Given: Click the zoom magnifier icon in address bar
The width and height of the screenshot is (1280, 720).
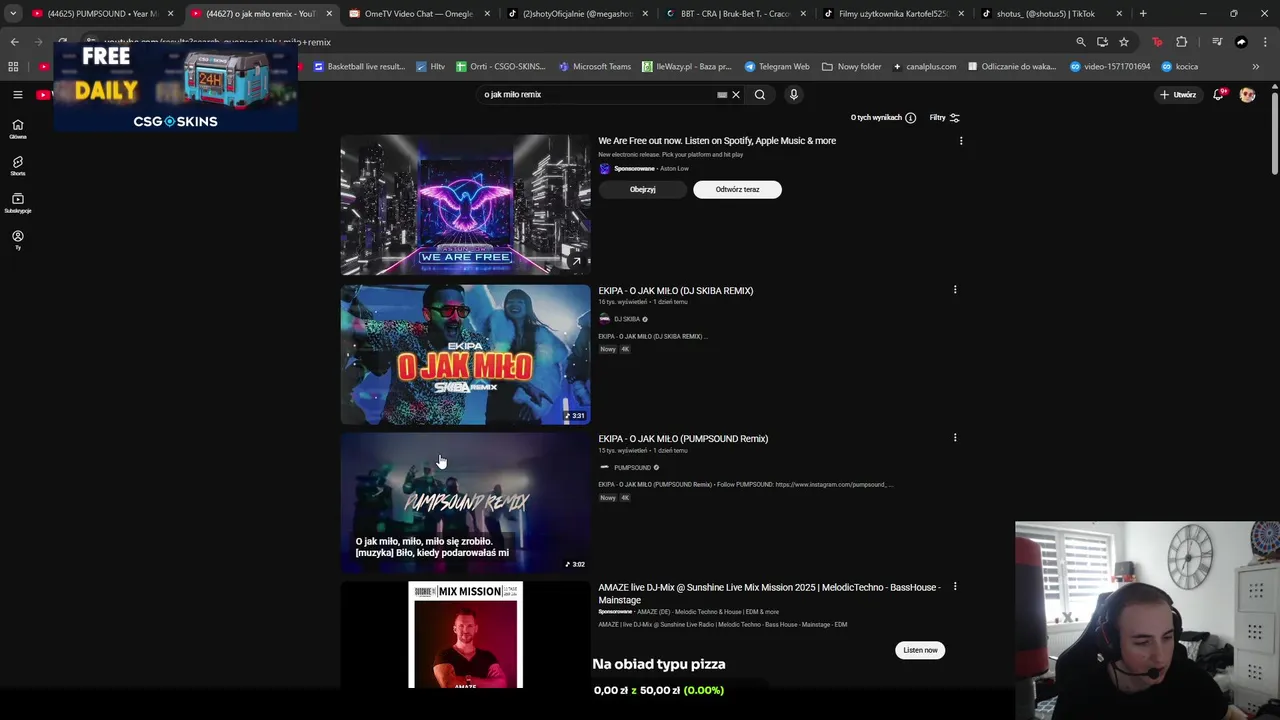Looking at the screenshot, I should [x=1080, y=42].
